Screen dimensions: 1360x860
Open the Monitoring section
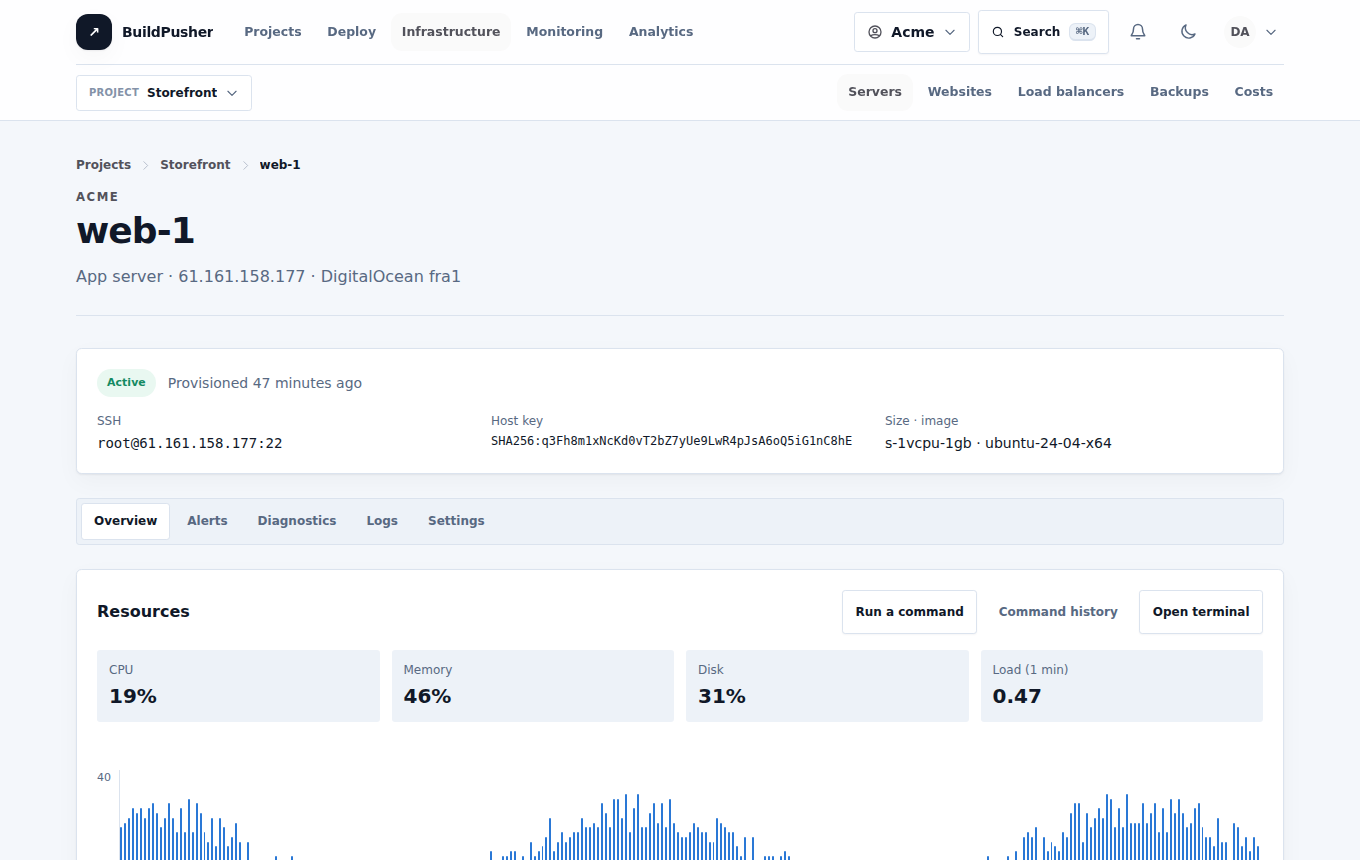[x=565, y=32]
